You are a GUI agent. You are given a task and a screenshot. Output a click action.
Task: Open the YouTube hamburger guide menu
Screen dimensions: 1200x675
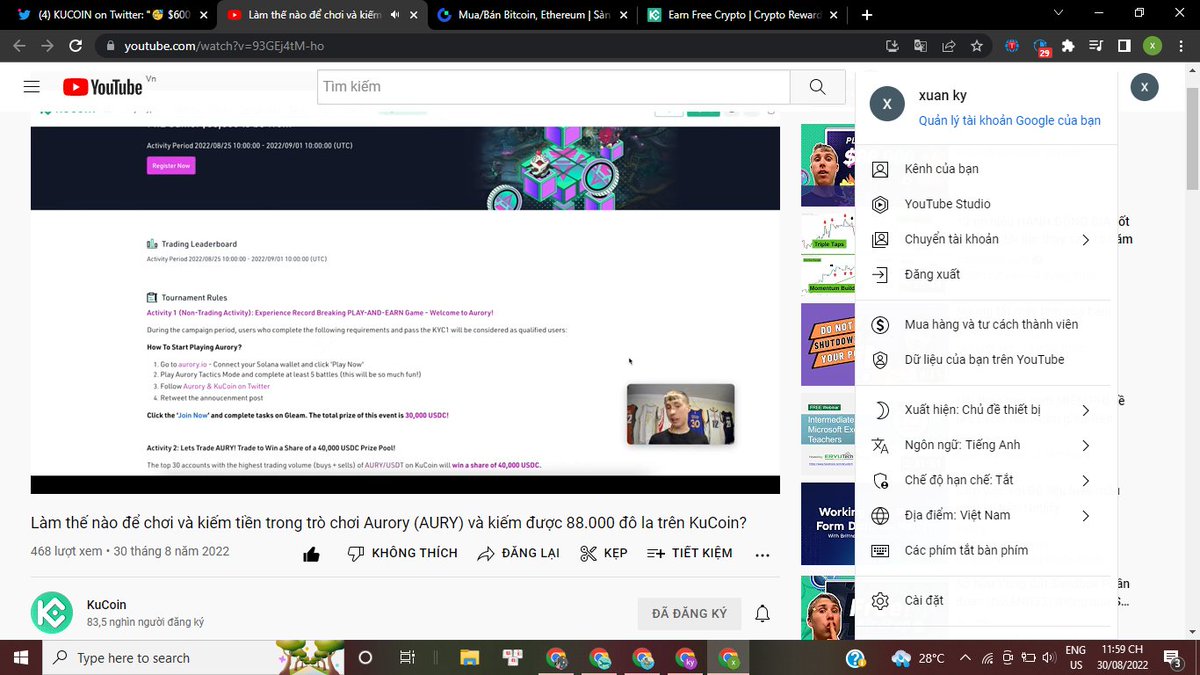point(32,87)
